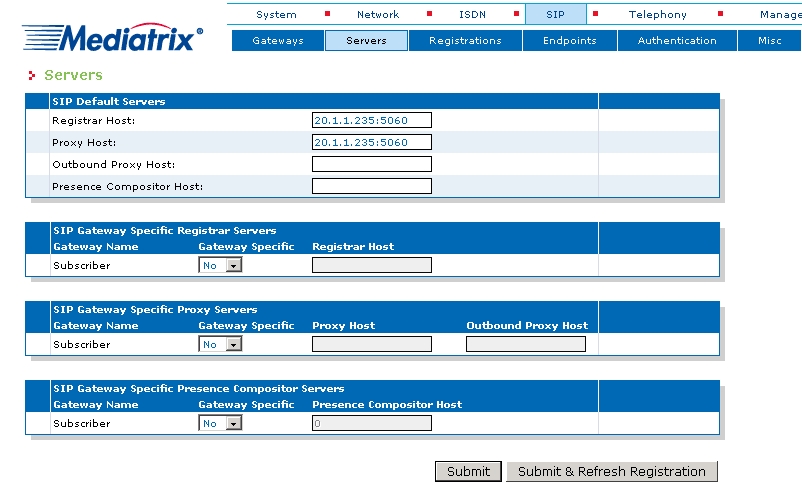
Task: Click SIP Gateway Specific Presence Compositor Servers header
Action: [198, 388]
